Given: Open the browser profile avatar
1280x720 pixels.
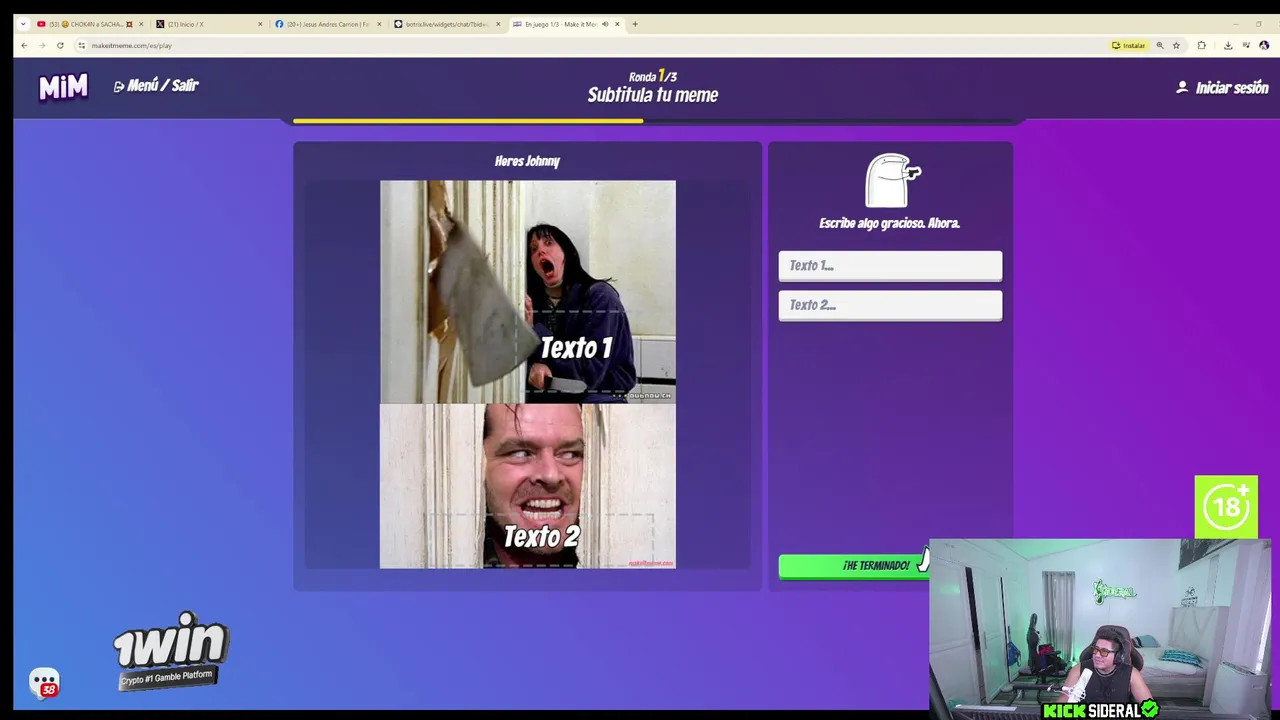Looking at the screenshot, I should [1264, 45].
